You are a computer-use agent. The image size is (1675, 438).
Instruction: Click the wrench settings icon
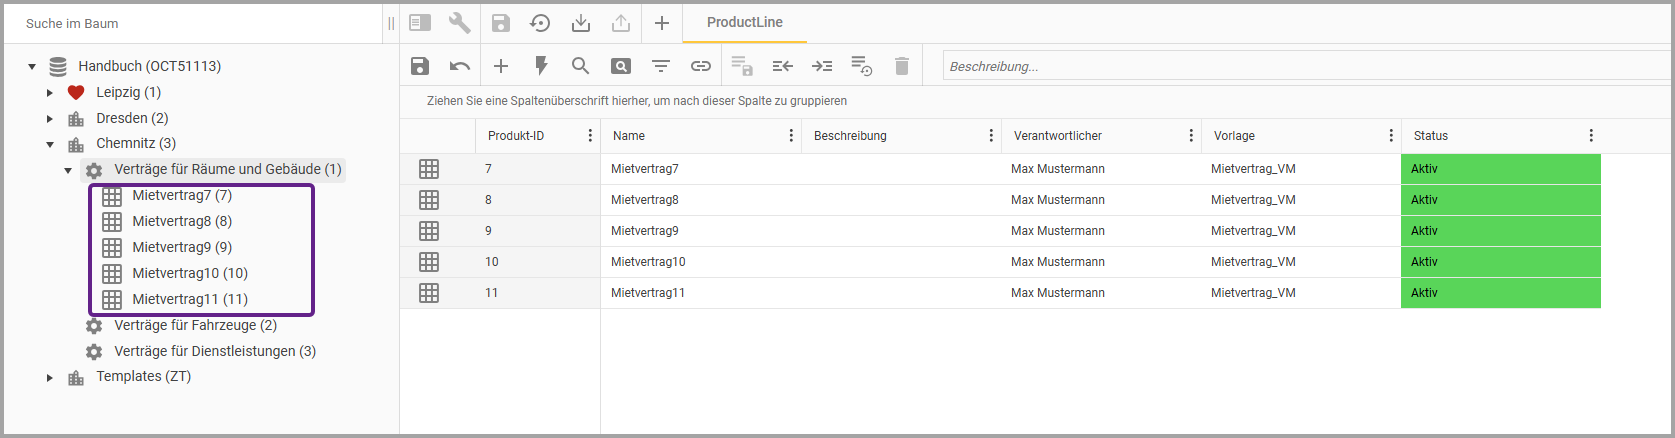pos(460,23)
